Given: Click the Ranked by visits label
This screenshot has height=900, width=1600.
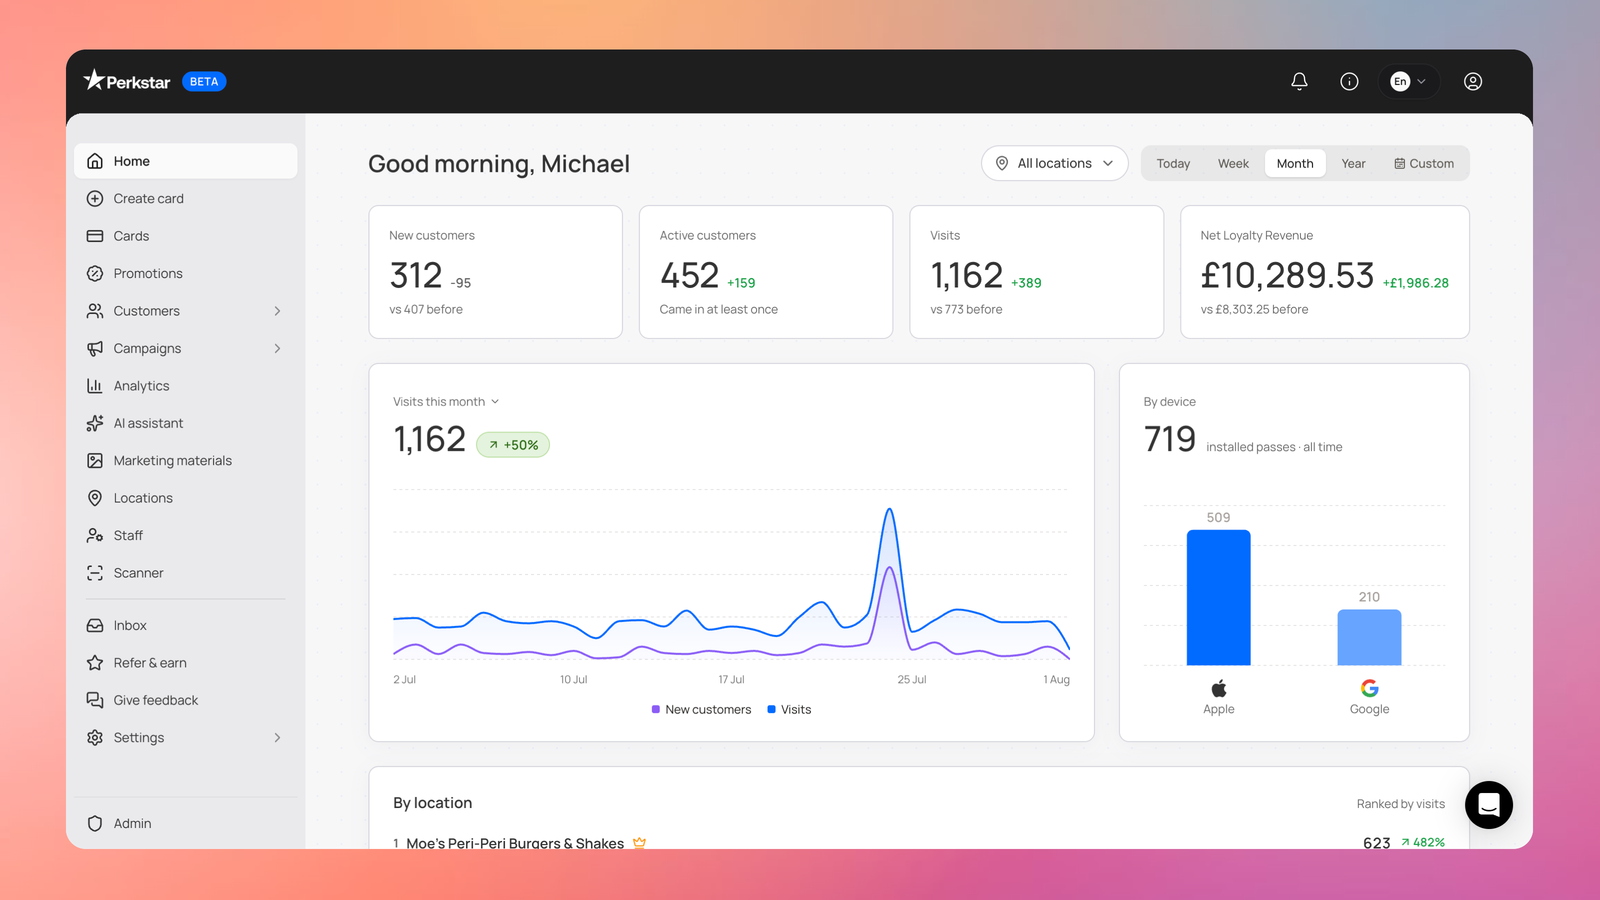Looking at the screenshot, I should [1400, 804].
